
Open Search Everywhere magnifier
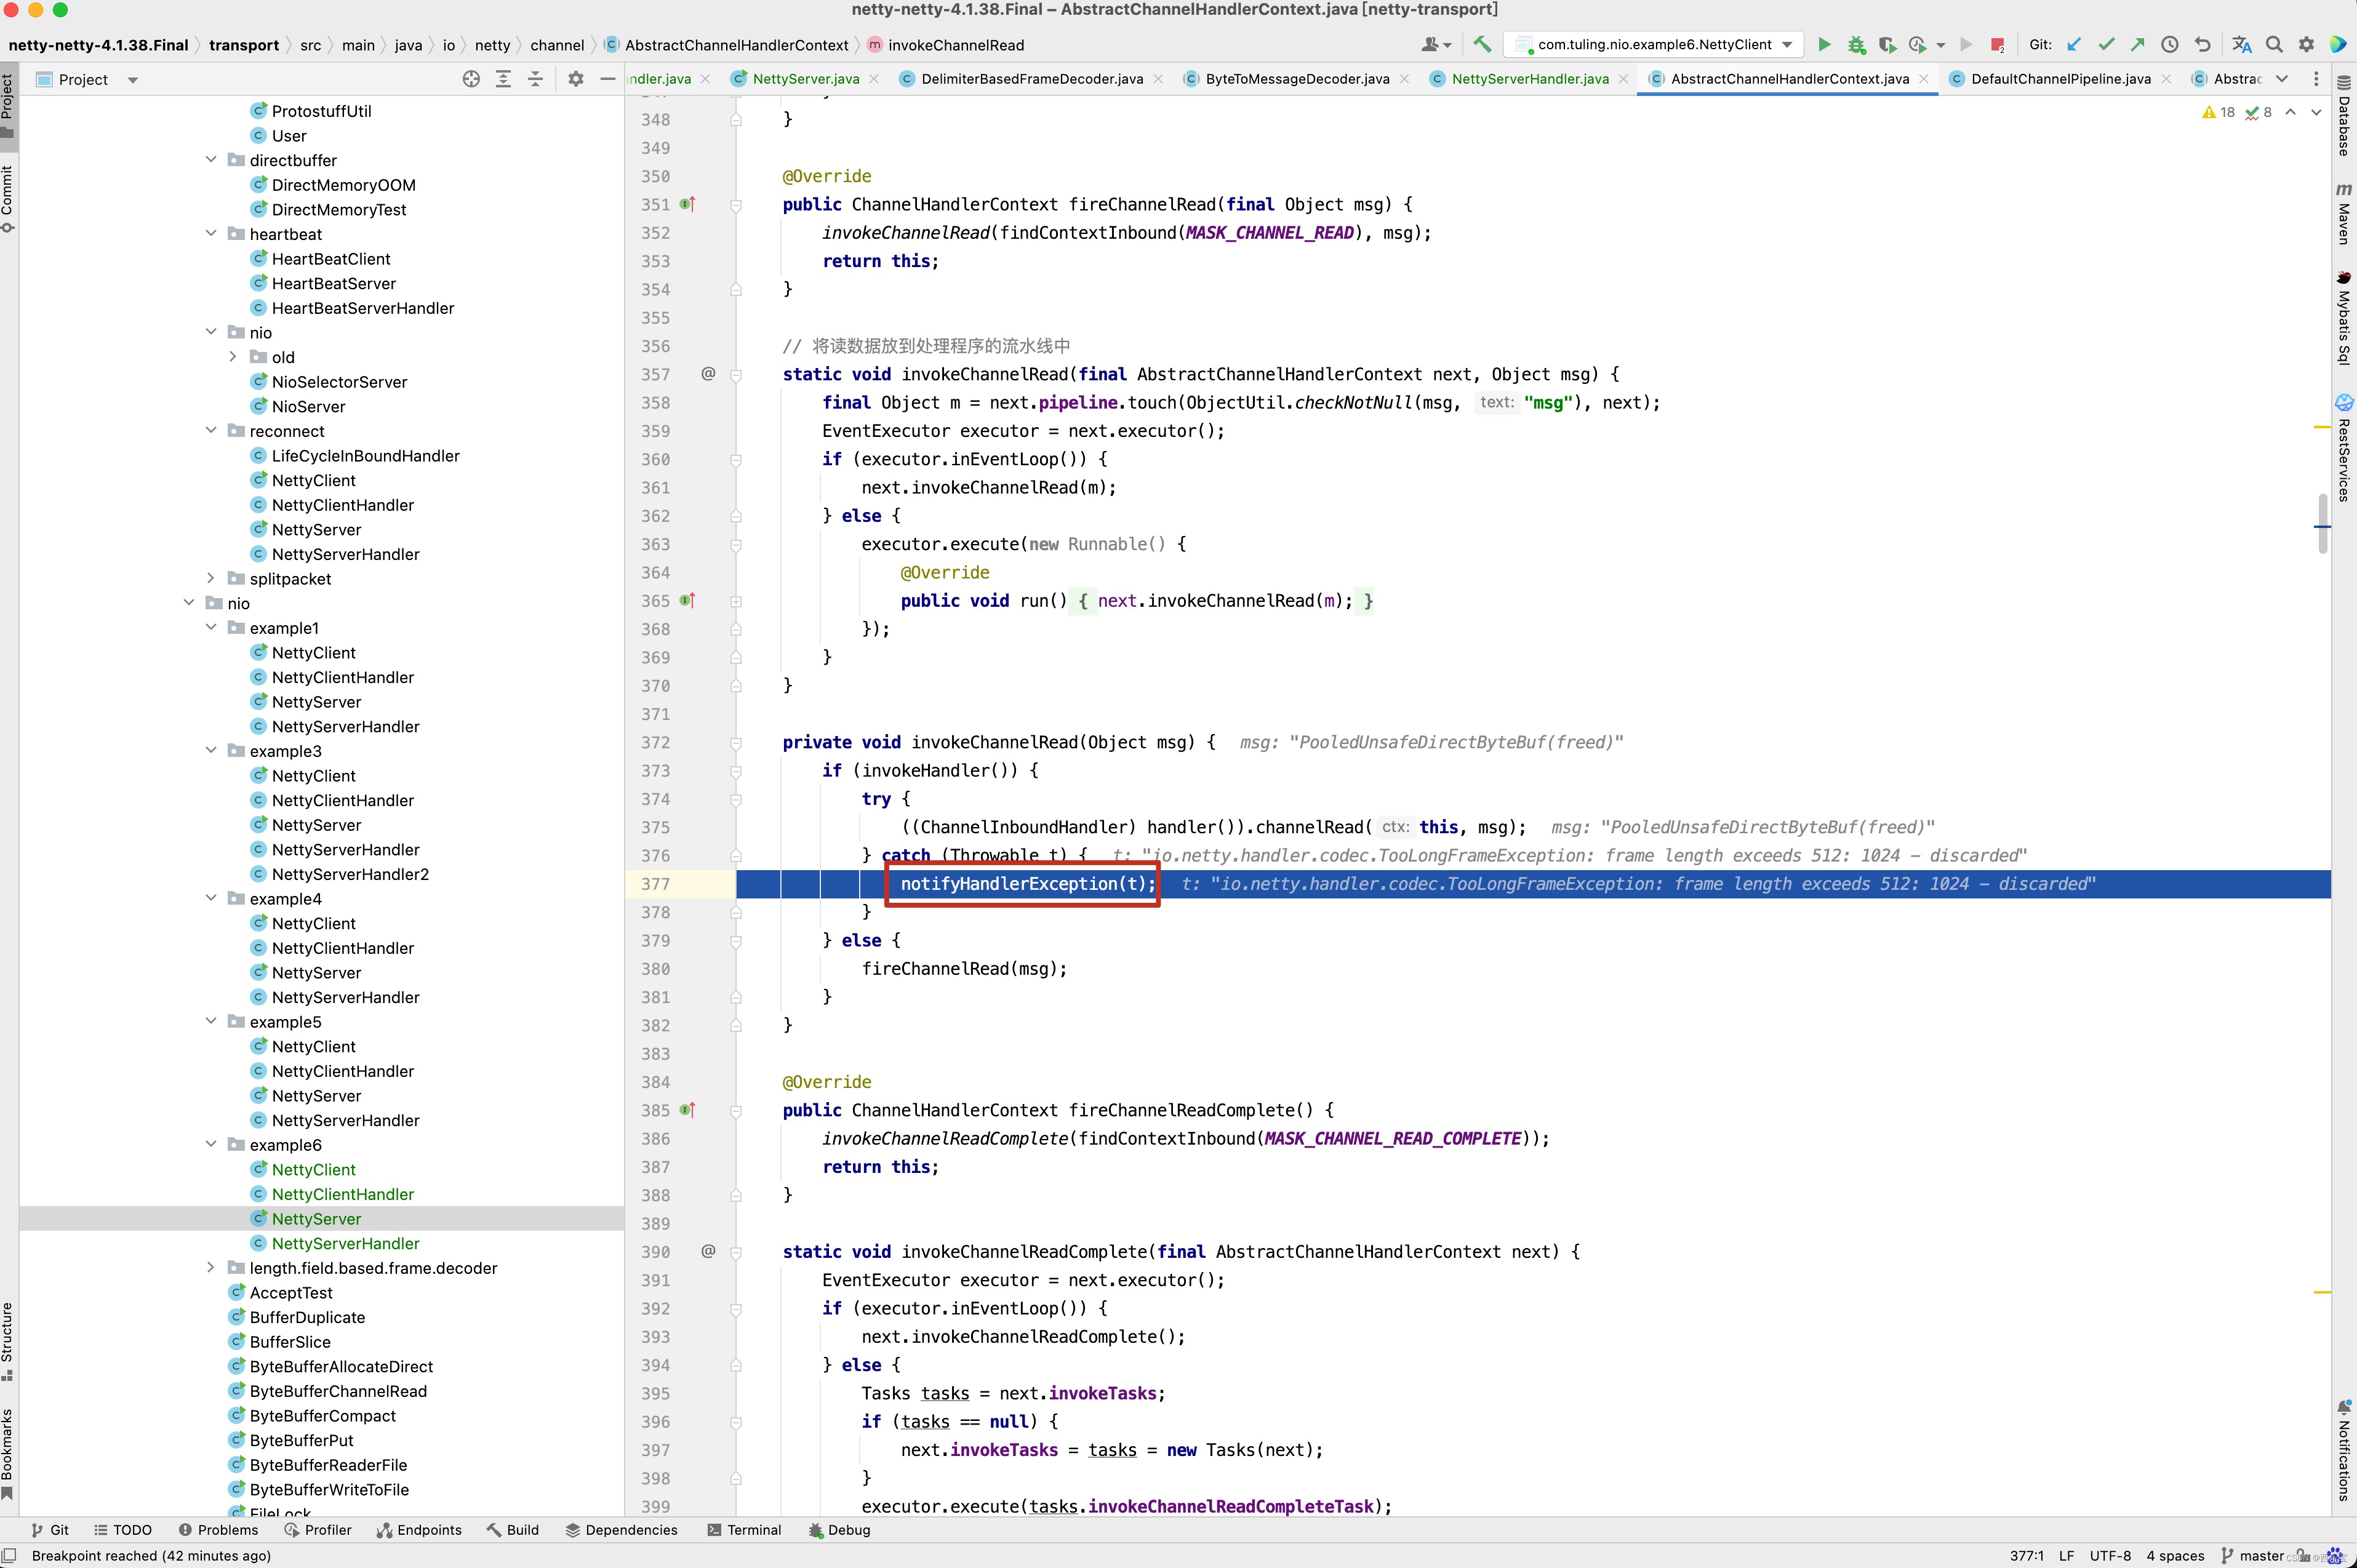(x=2274, y=45)
